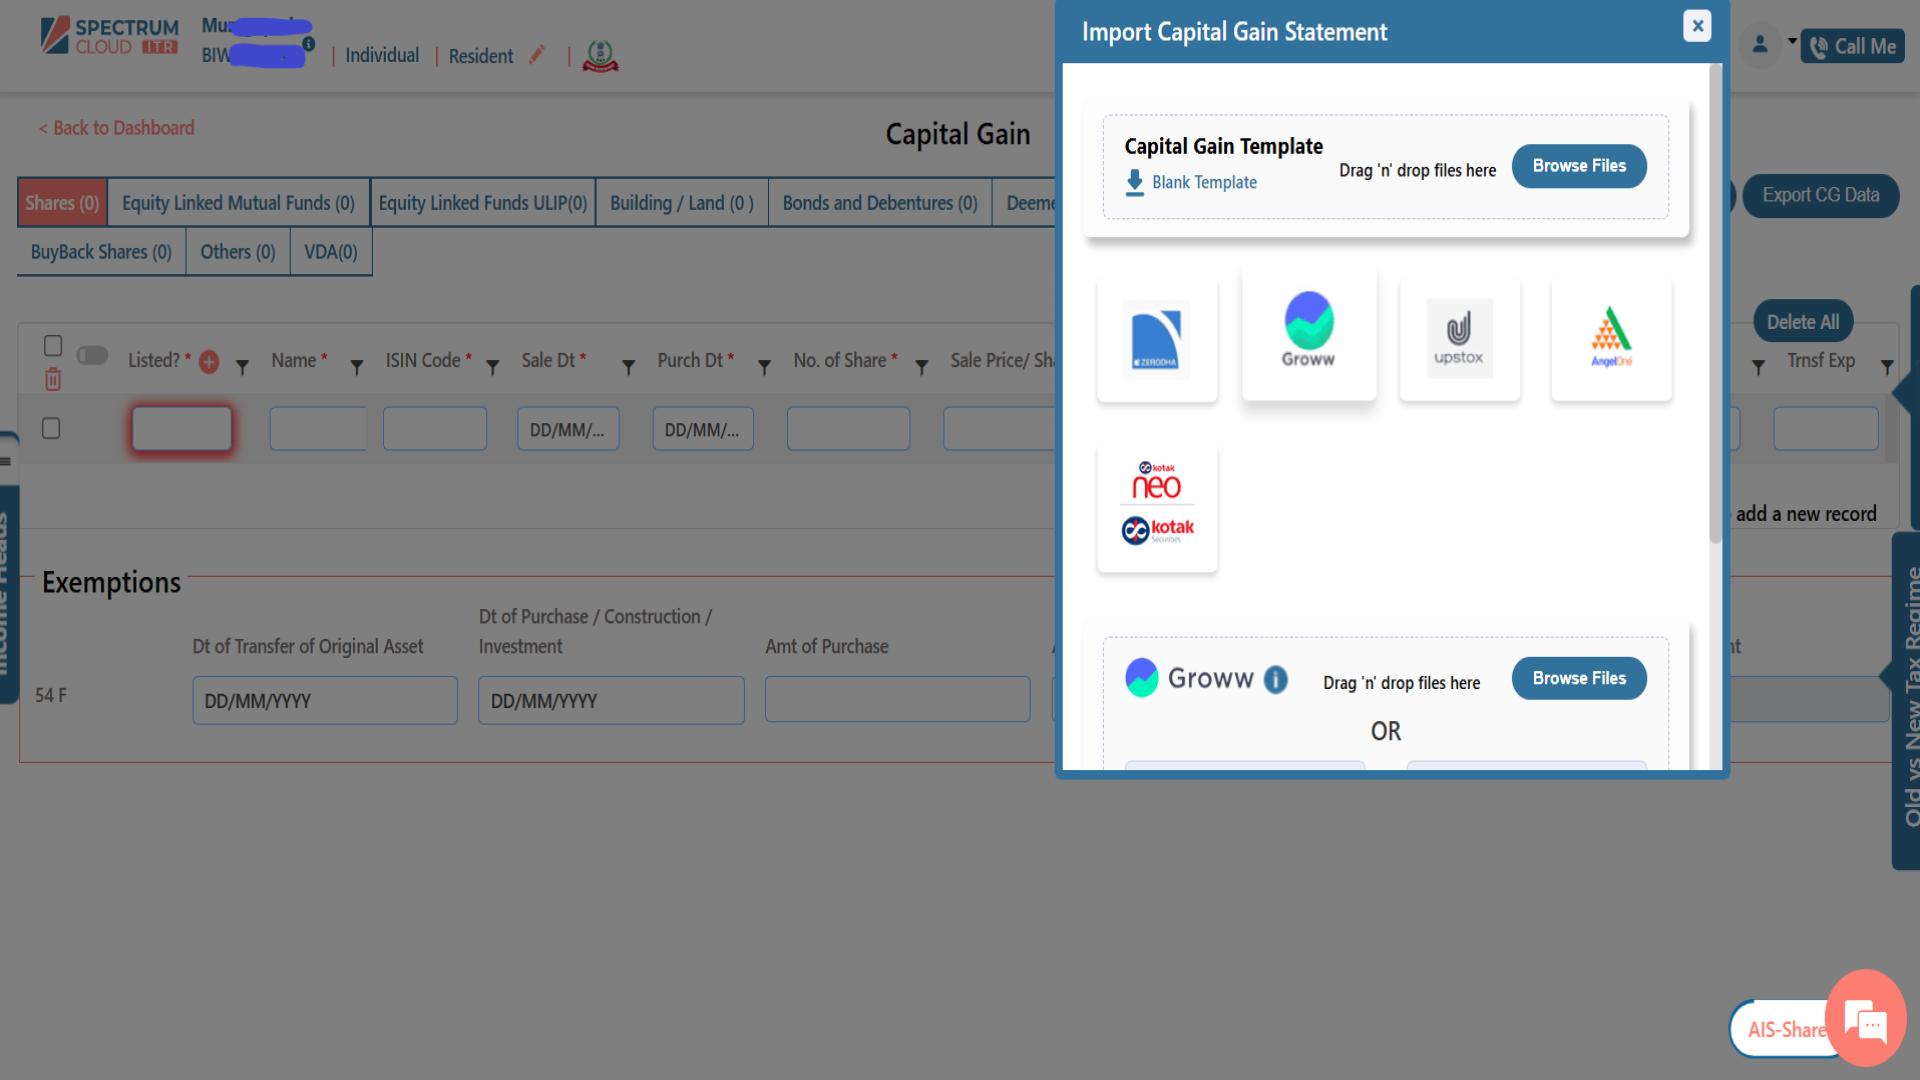The height and width of the screenshot is (1080, 1920).
Task: Open the chat support bubble
Action: [1865, 1019]
